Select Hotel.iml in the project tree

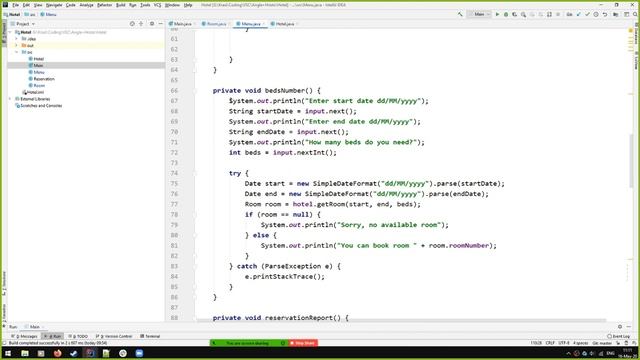coord(33,92)
